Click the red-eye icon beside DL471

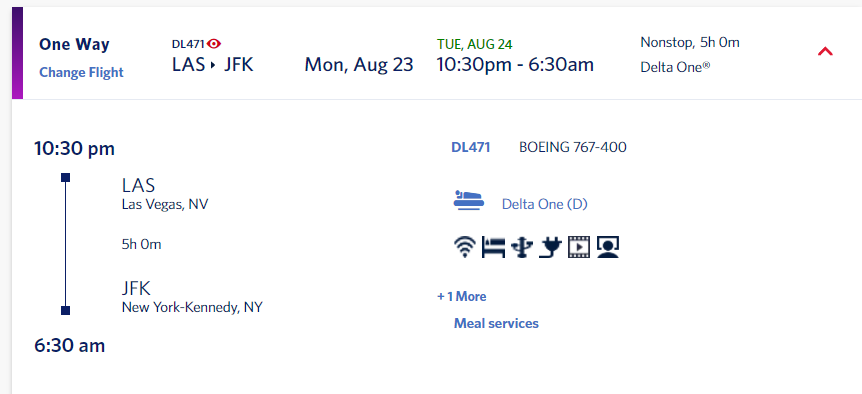click(x=214, y=44)
